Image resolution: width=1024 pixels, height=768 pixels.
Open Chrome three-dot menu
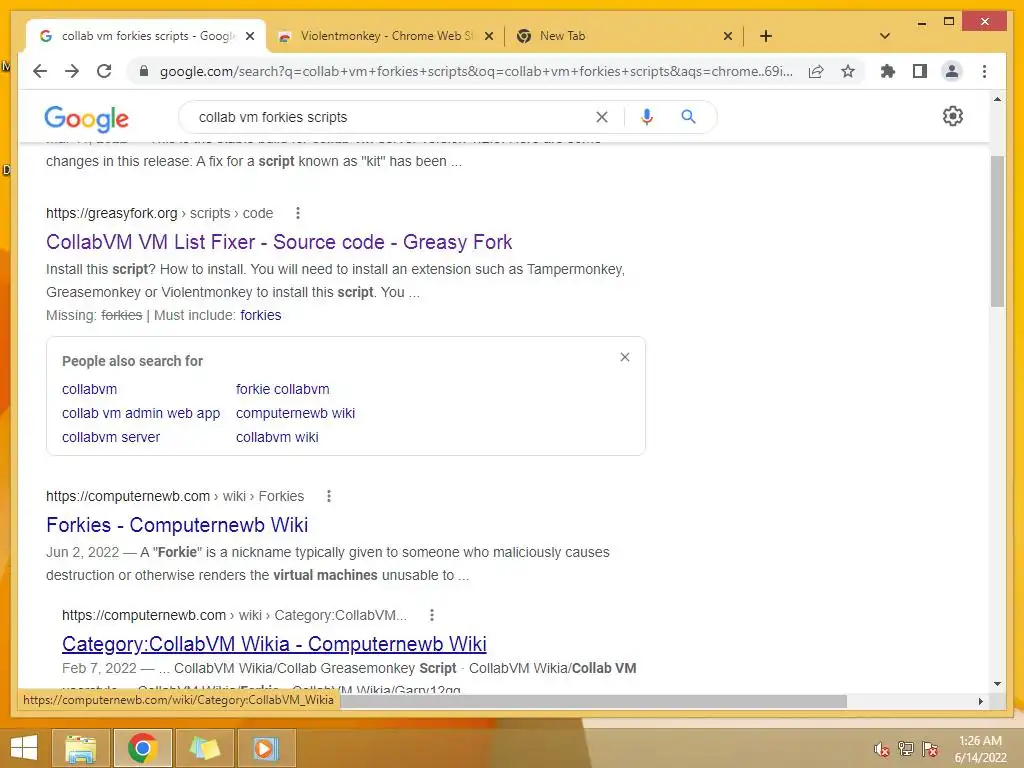[984, 71]
